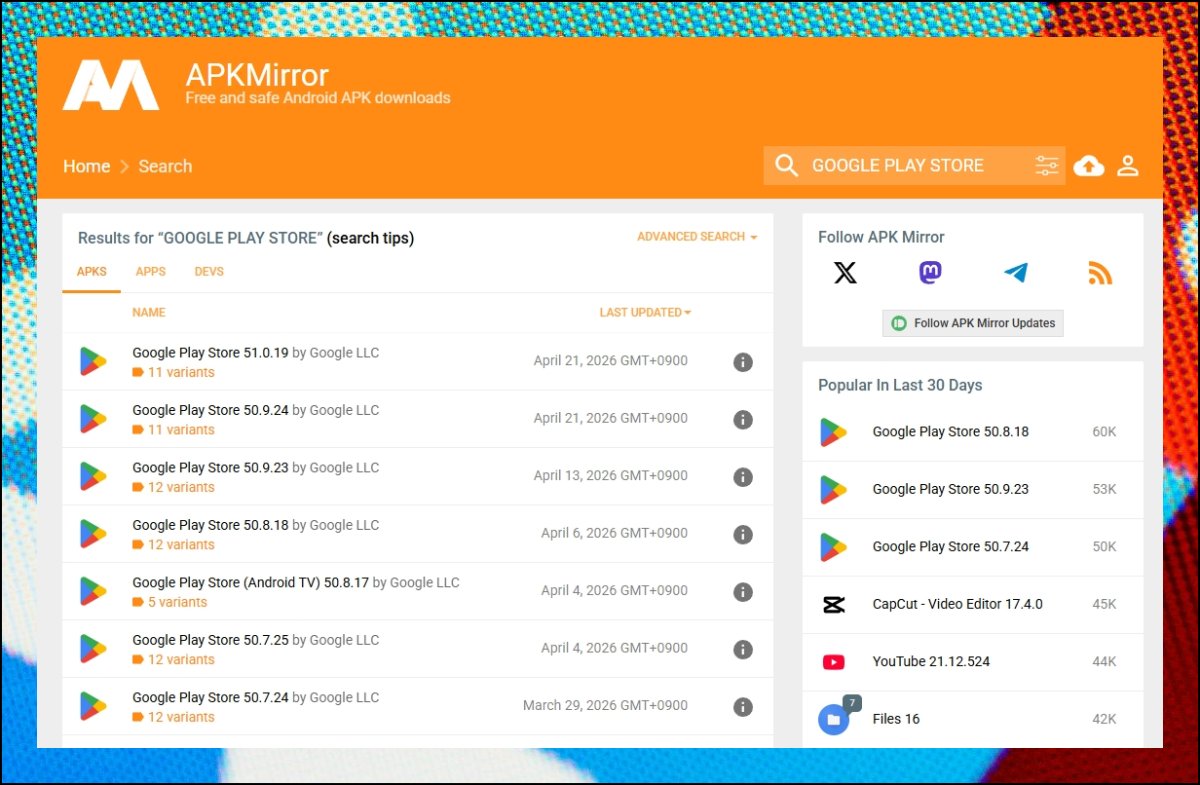This screenshot has height=785, width=1200.
Task: Open the Mastodon follow icon
Action: 930,272
